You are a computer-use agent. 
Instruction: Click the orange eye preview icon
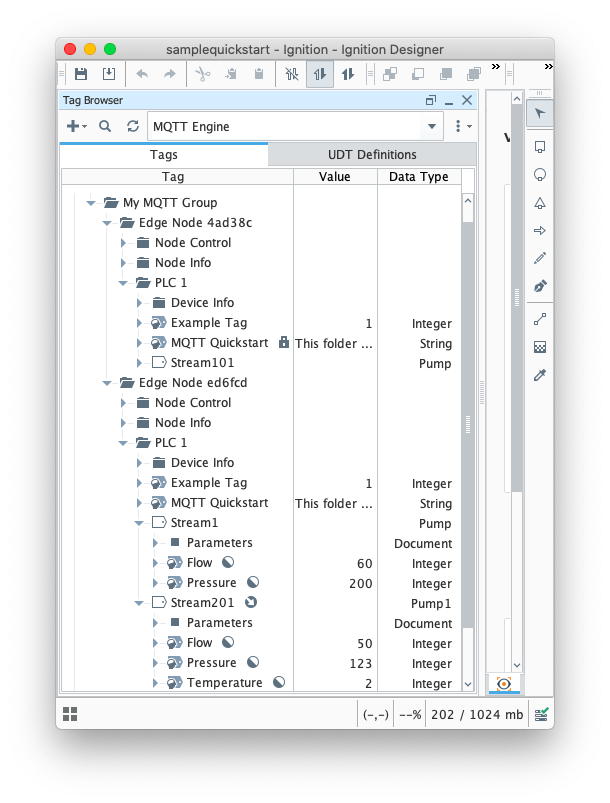(x=504, y=684)
